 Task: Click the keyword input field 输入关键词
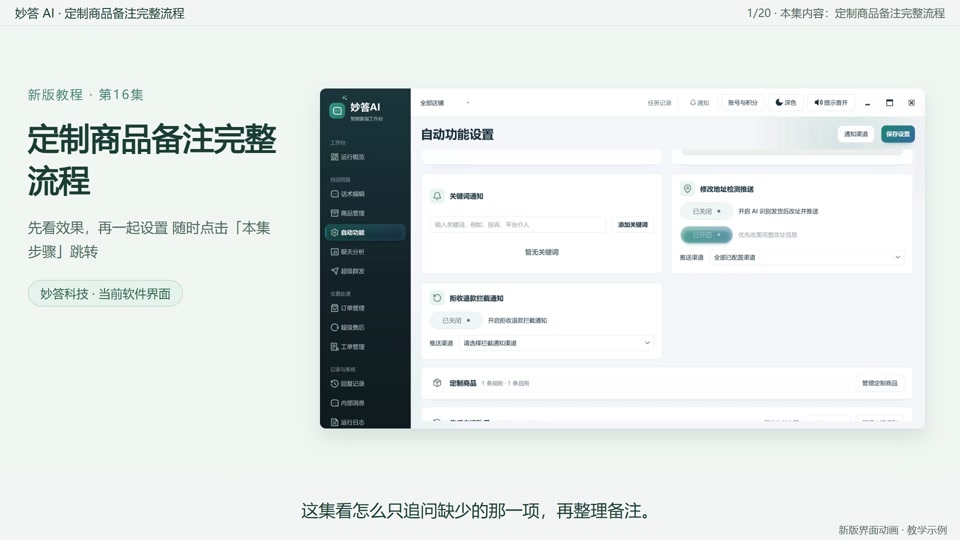point(517,225)
